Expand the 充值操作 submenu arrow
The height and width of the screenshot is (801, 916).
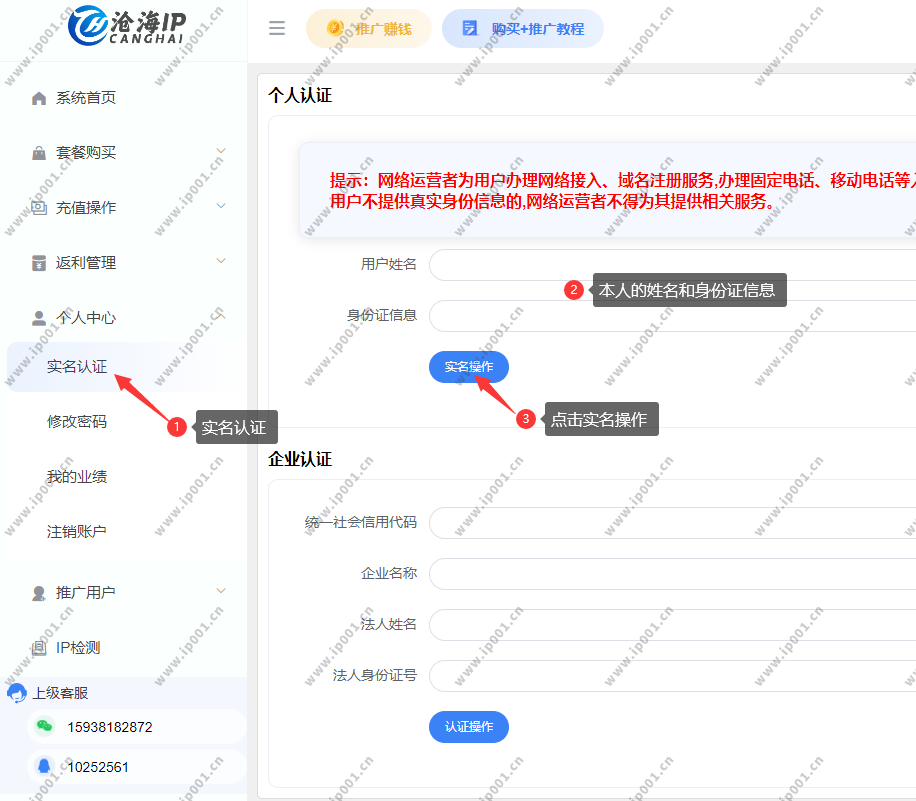[x=221, y=207]
